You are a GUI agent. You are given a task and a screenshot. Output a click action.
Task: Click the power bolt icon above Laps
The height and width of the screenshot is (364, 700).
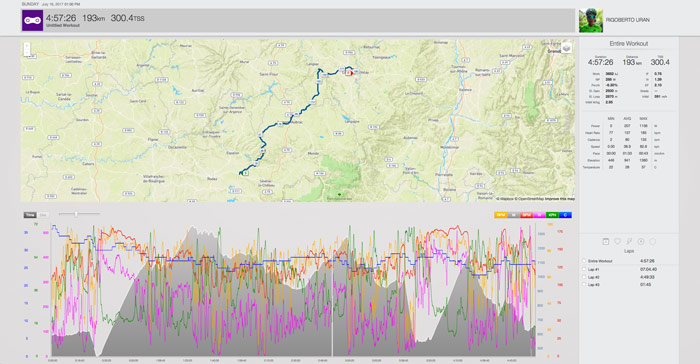(x=629, y=242)
